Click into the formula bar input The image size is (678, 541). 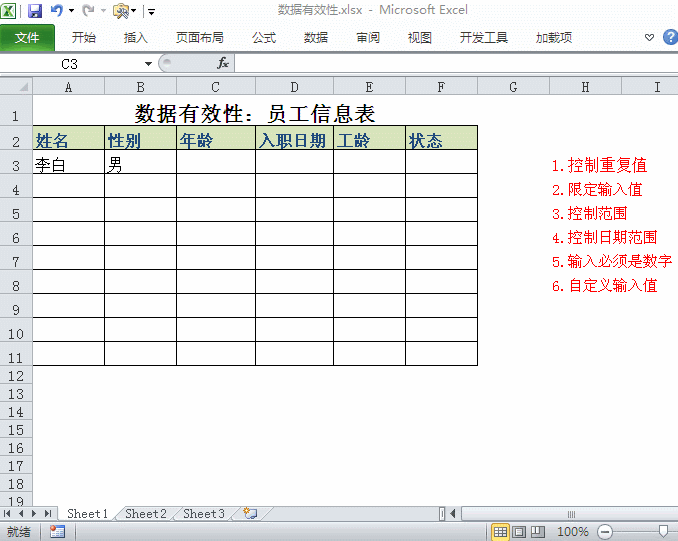pyautogui.click(x=456, y=64)
